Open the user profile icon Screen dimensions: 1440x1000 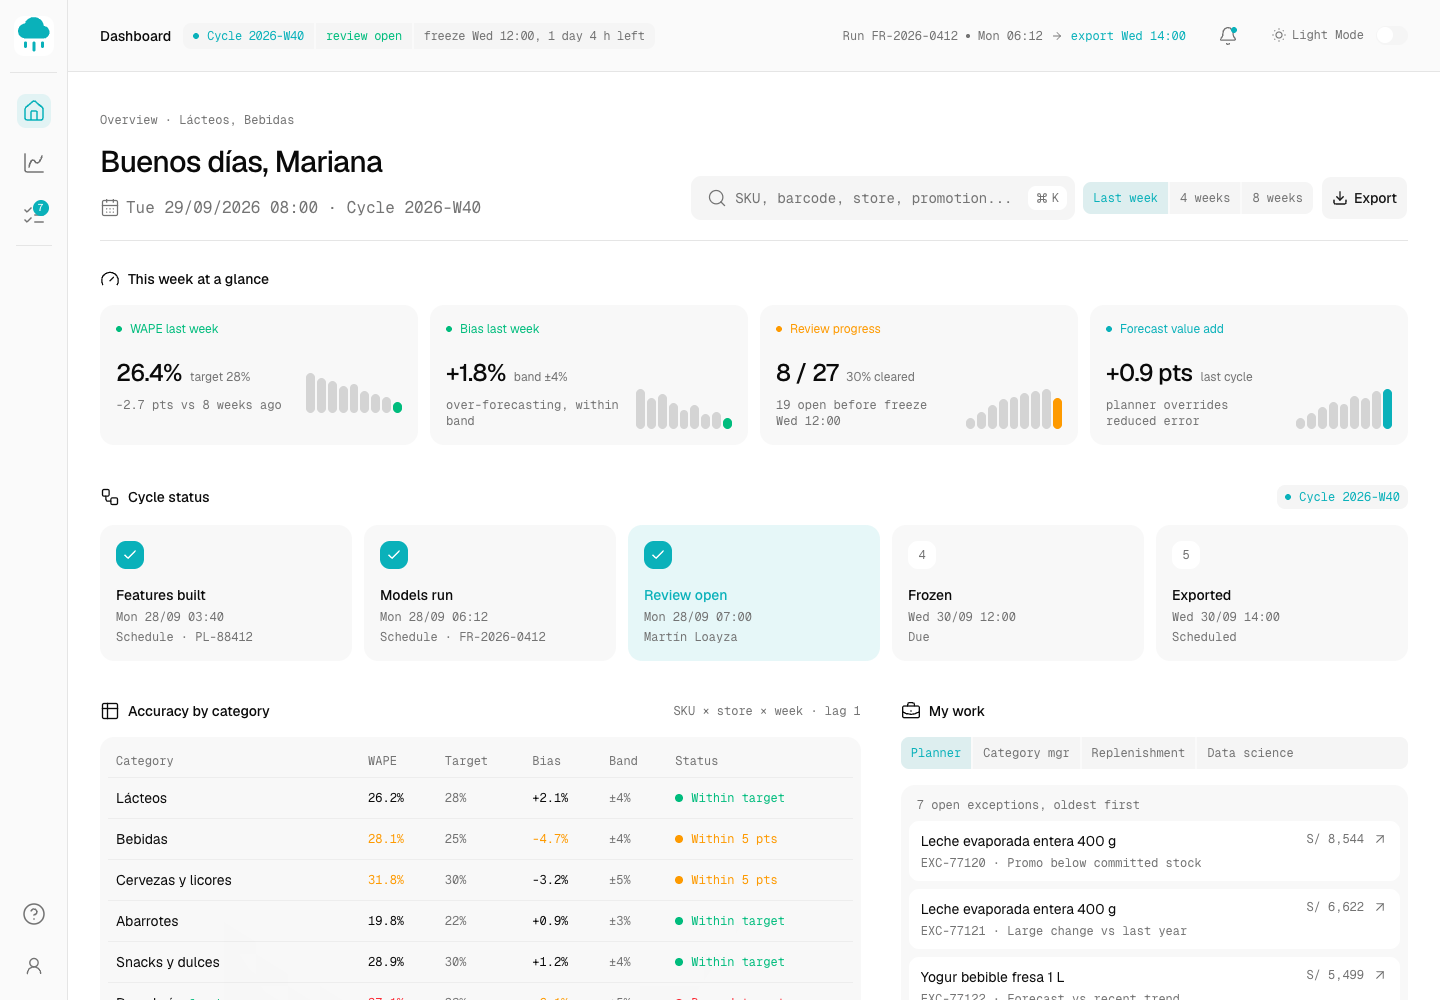34,966
